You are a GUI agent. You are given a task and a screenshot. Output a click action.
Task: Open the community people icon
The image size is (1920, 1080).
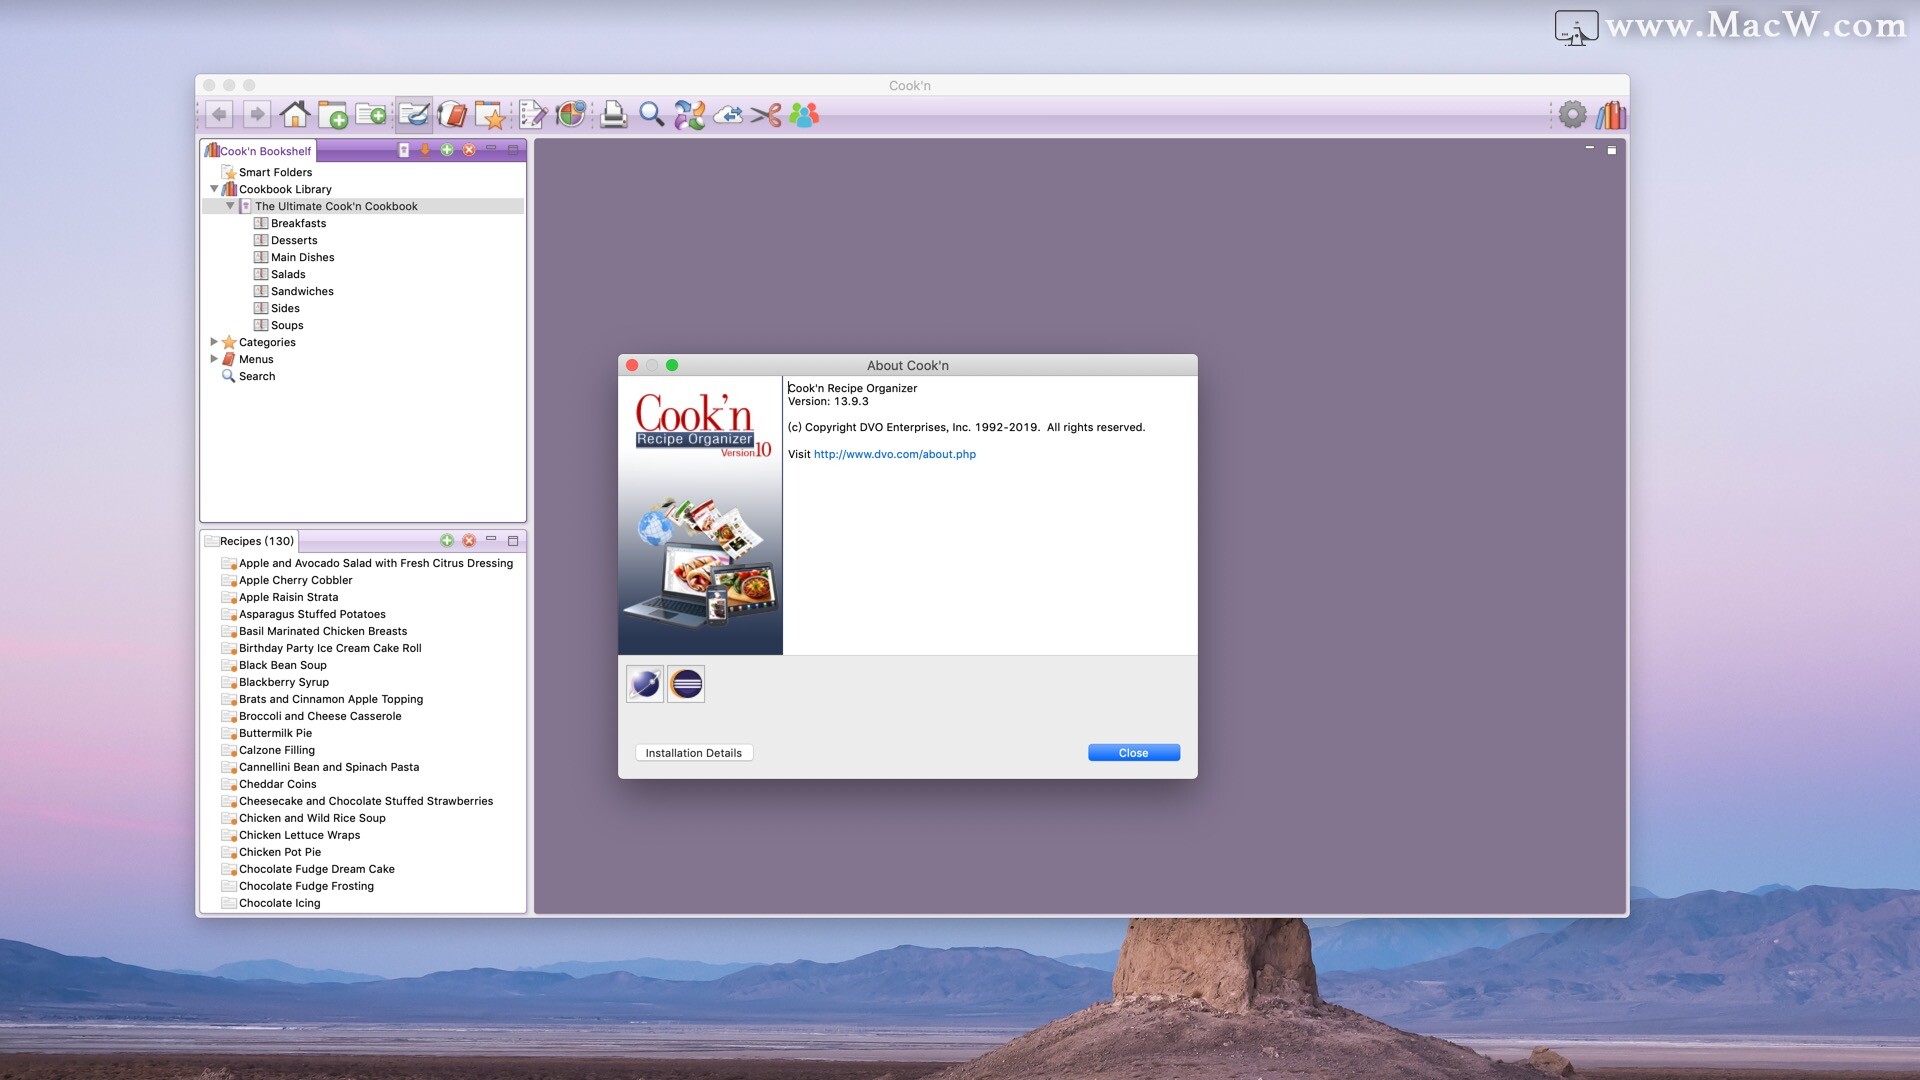click(804, 115)
